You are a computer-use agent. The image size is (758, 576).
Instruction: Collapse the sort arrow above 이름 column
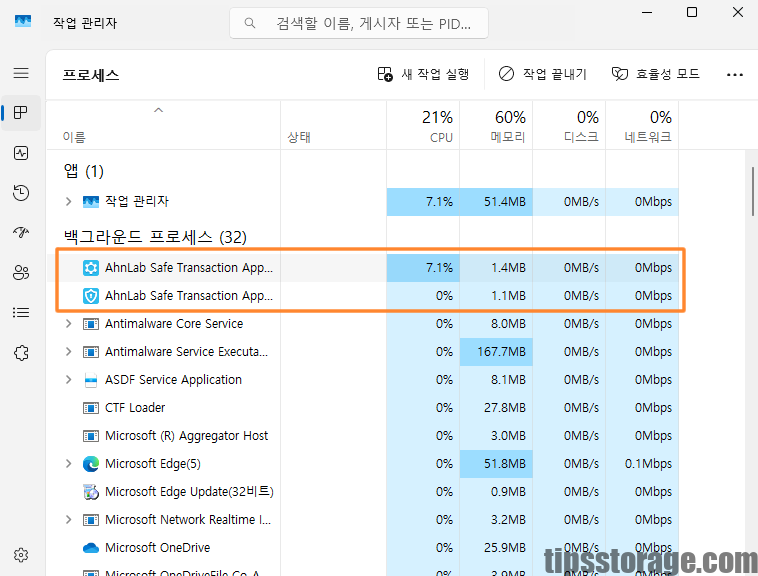click(158, 110)
